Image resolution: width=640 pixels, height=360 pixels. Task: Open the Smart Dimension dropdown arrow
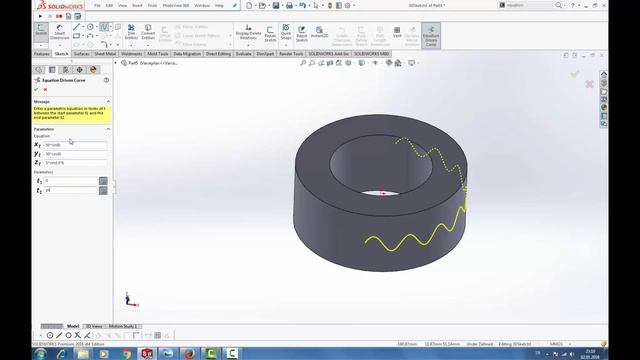click(x=60, y=45)
